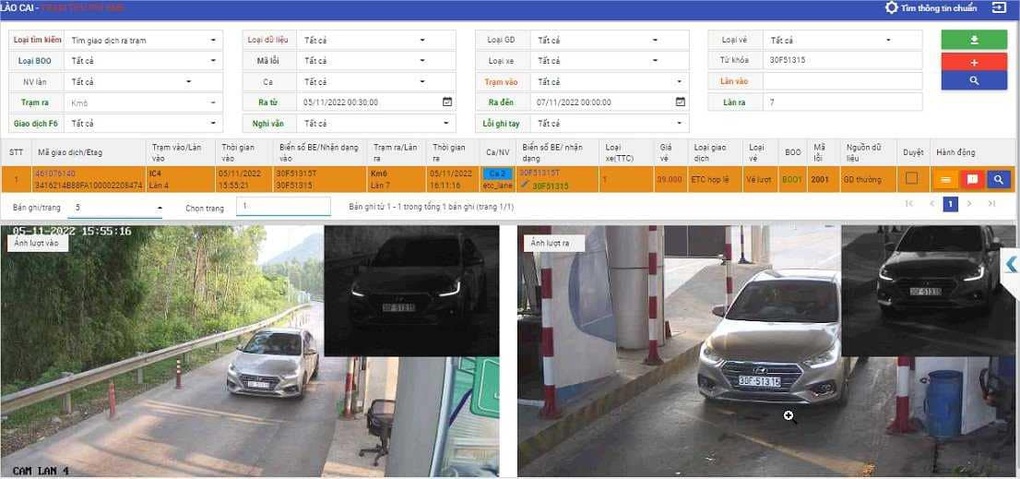
Task: Open the Loại xe dropdown
Action: click(610, 61)
